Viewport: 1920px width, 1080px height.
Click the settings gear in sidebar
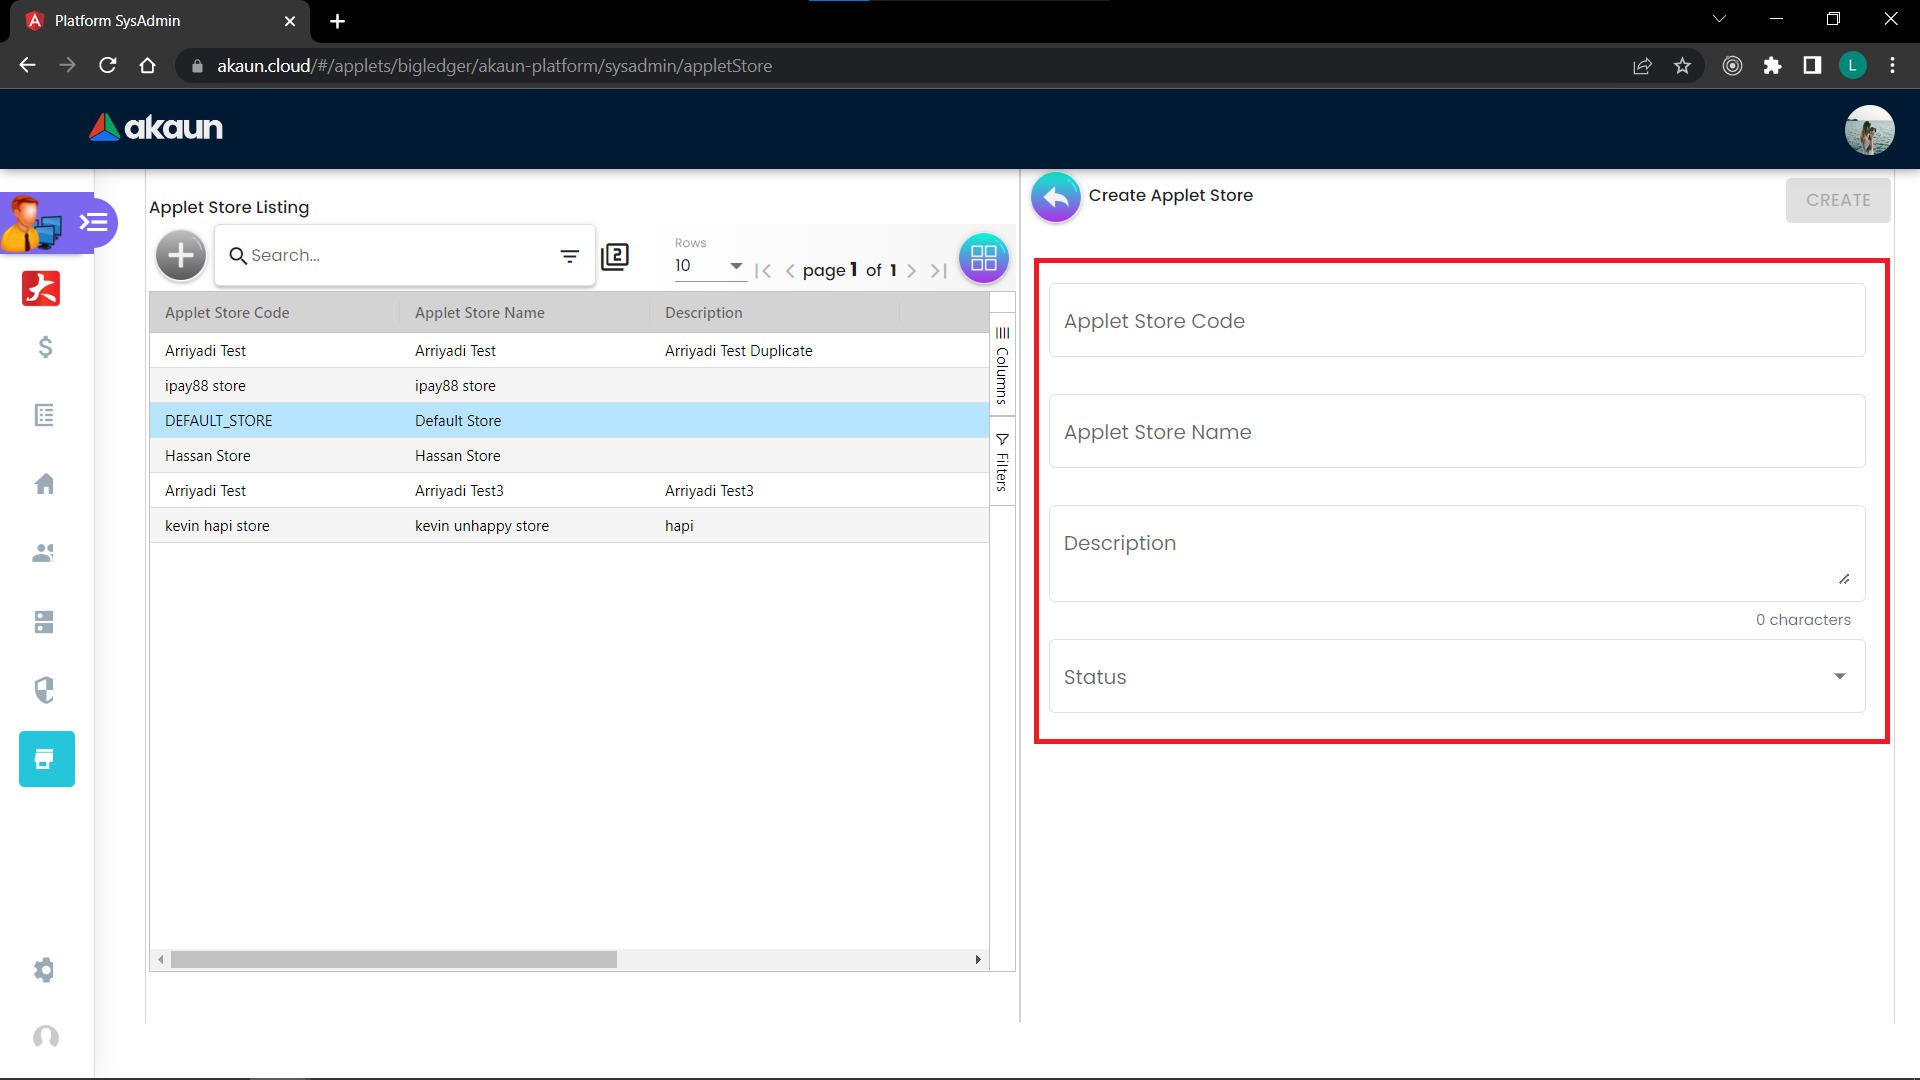pyautogui.click(x=45, y=970)
